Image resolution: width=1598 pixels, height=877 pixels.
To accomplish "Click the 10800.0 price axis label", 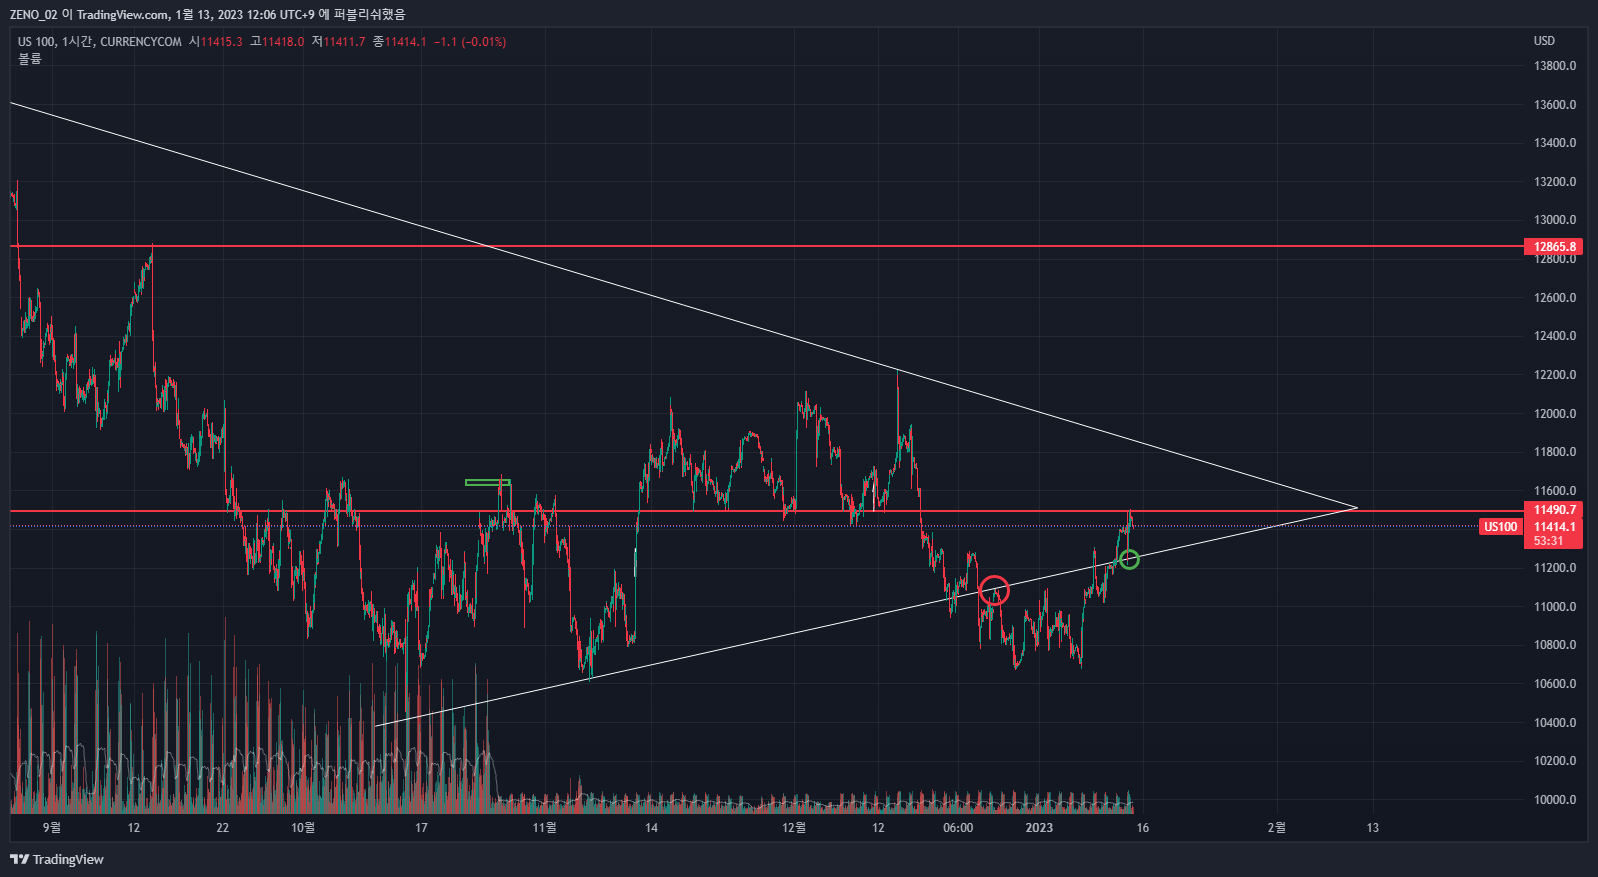I will pos(1554,645).
